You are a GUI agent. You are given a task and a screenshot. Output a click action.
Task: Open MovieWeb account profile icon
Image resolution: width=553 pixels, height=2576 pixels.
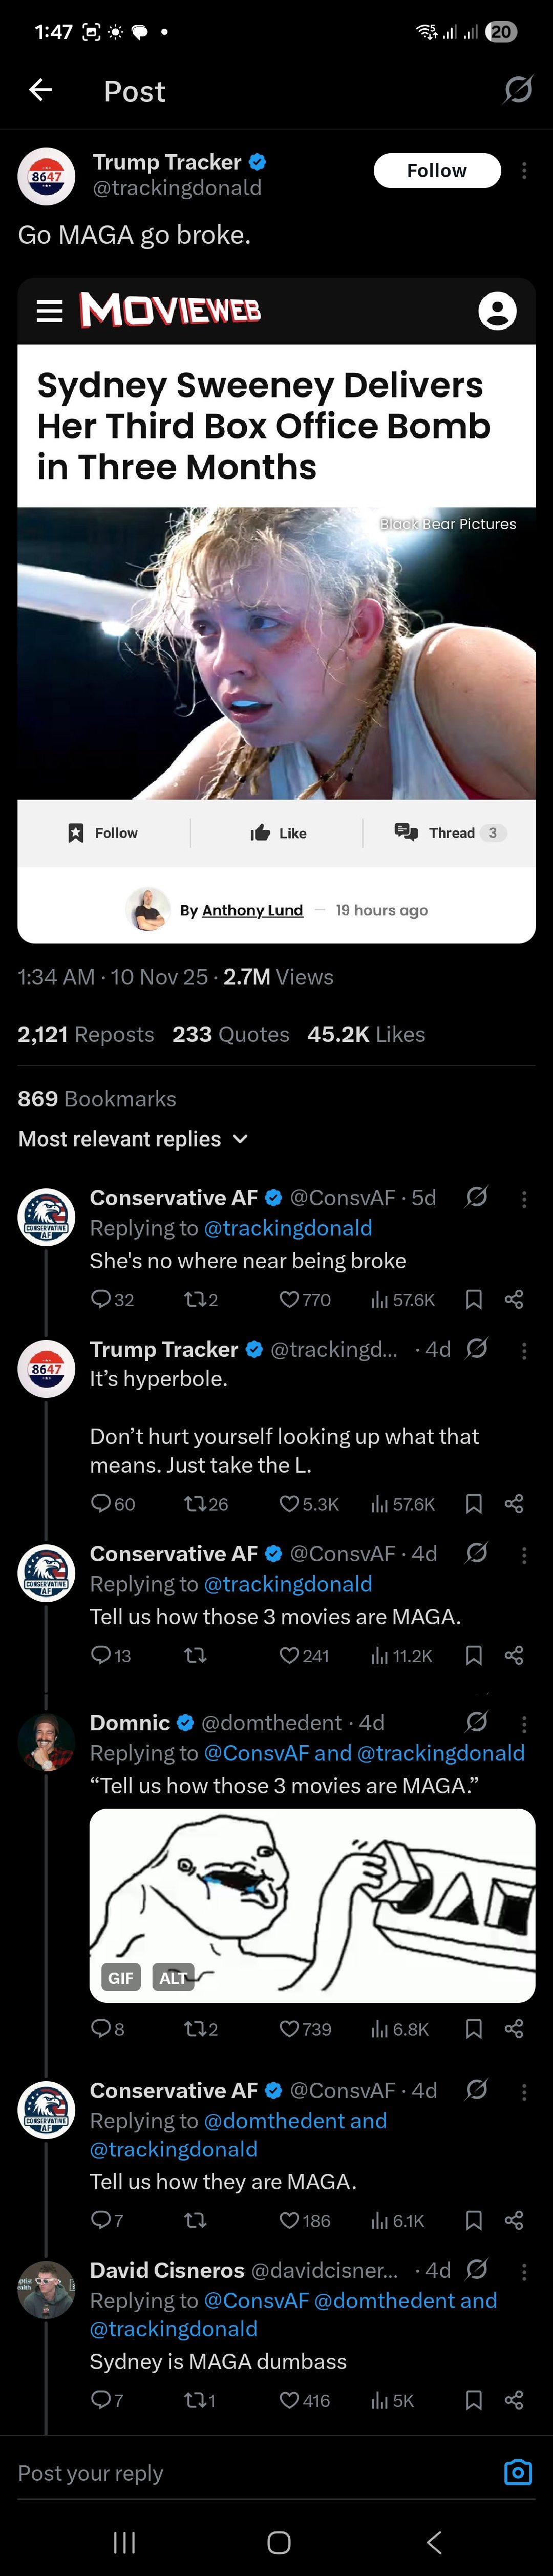497,311
